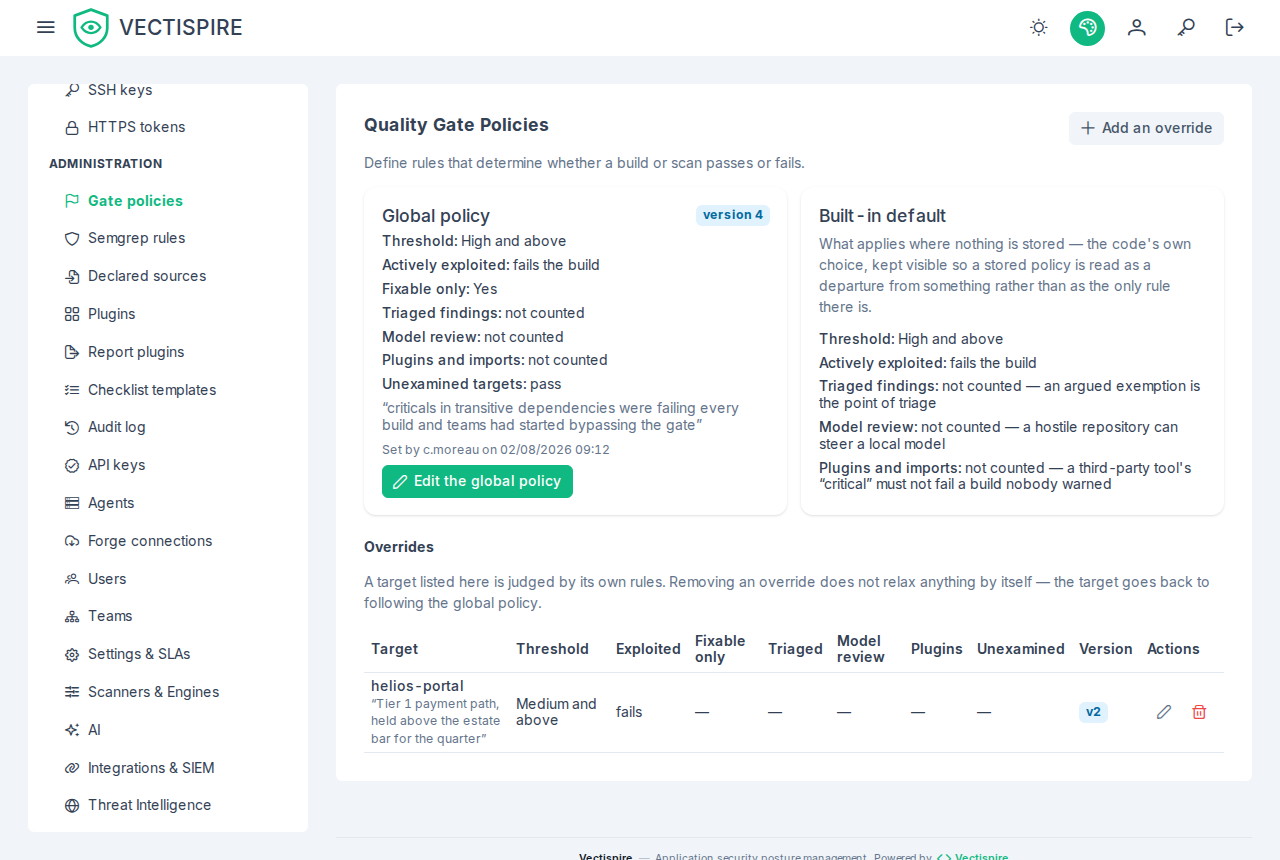Click the Teams hierarchy icon
The width and height of the screenshot is (1280, 860).
coord(72,616)
